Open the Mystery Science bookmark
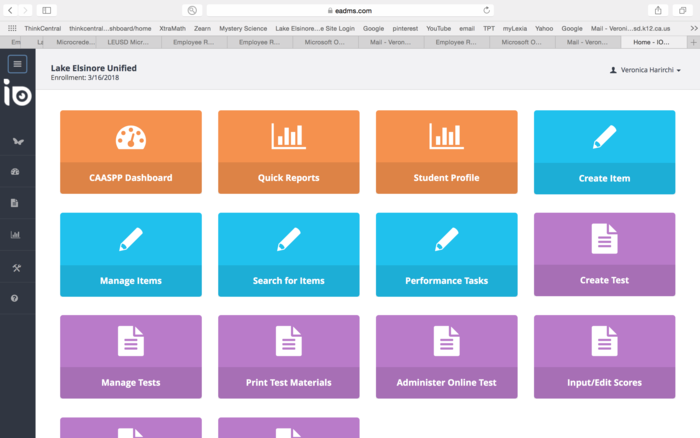700x438 pixels. pyautogui.click(x=243, y=28)
